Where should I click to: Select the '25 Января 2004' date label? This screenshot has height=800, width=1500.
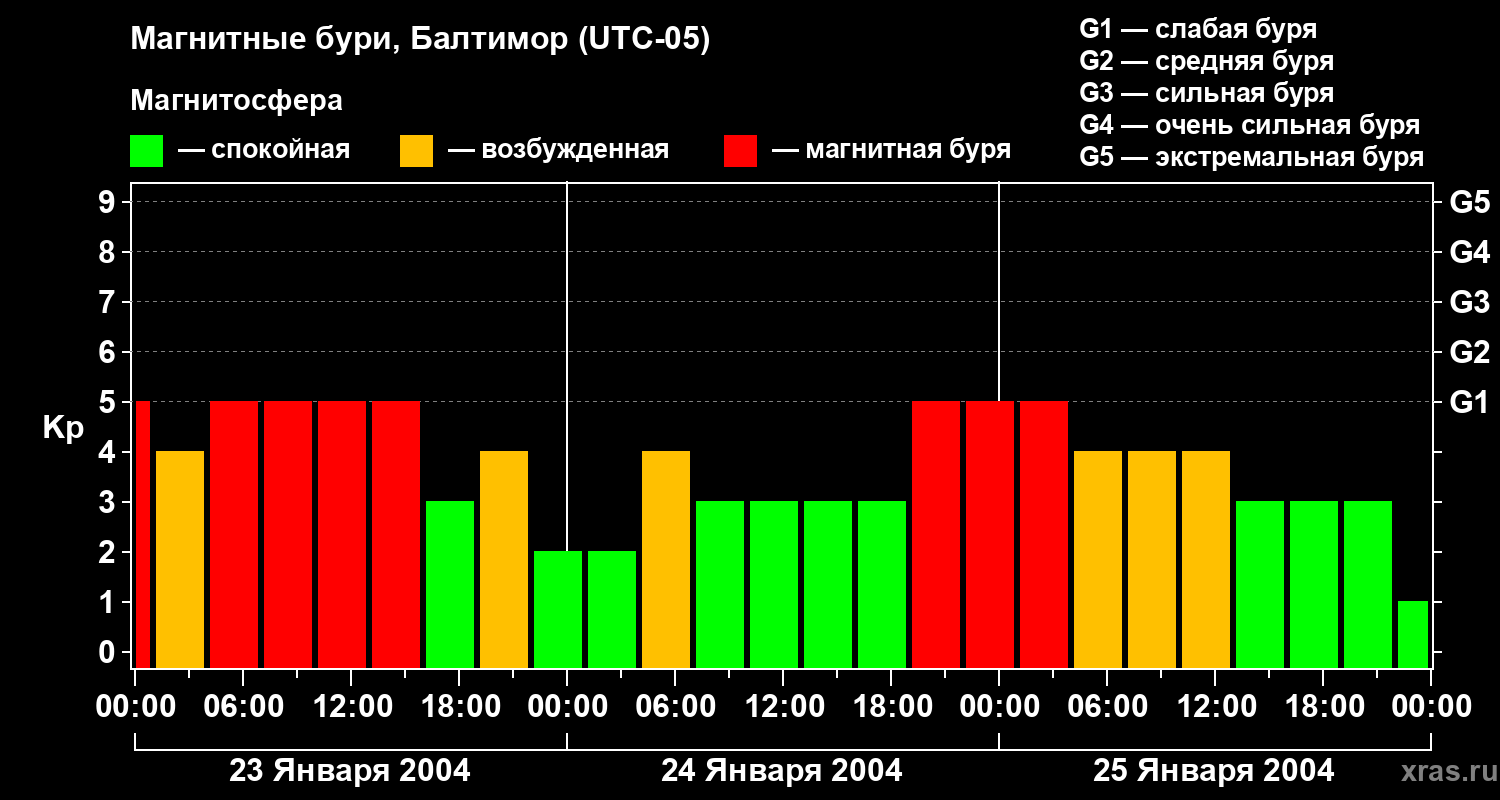(1213, 771)
